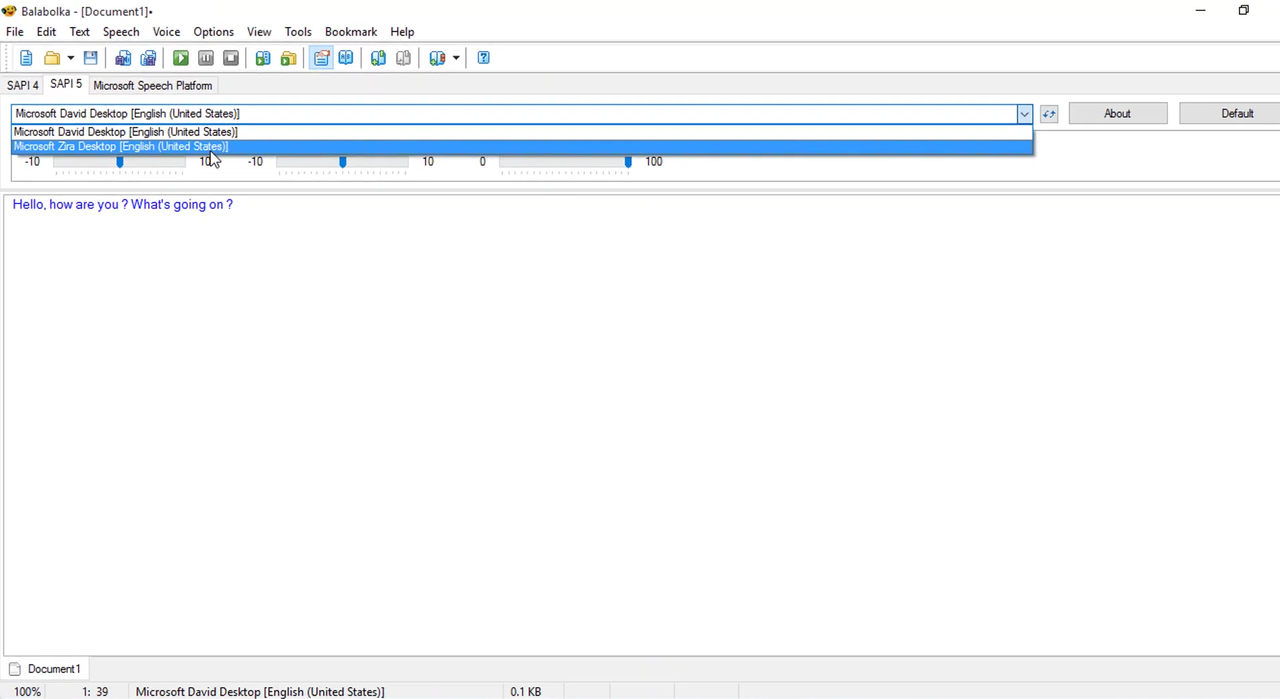Screen dimensions: 1280x699
Task: Expand recent files arrow beside Open icon
Action: click(x=70, y=58)
